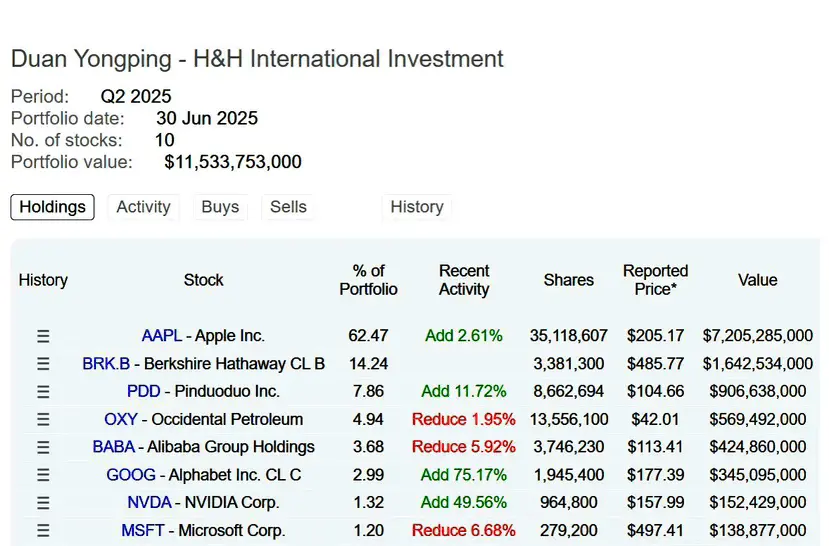The image size is (829, 546).
Task: Click the $345,095,000 value cell
Action: (758, 475)
